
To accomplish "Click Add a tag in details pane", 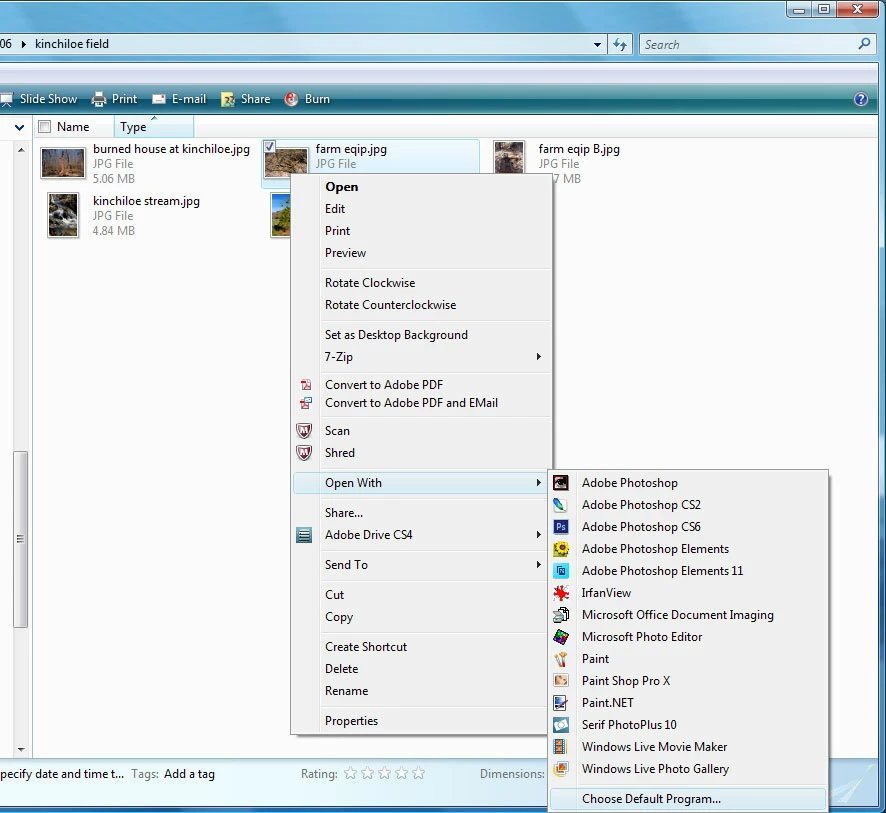I will point(189,774).
